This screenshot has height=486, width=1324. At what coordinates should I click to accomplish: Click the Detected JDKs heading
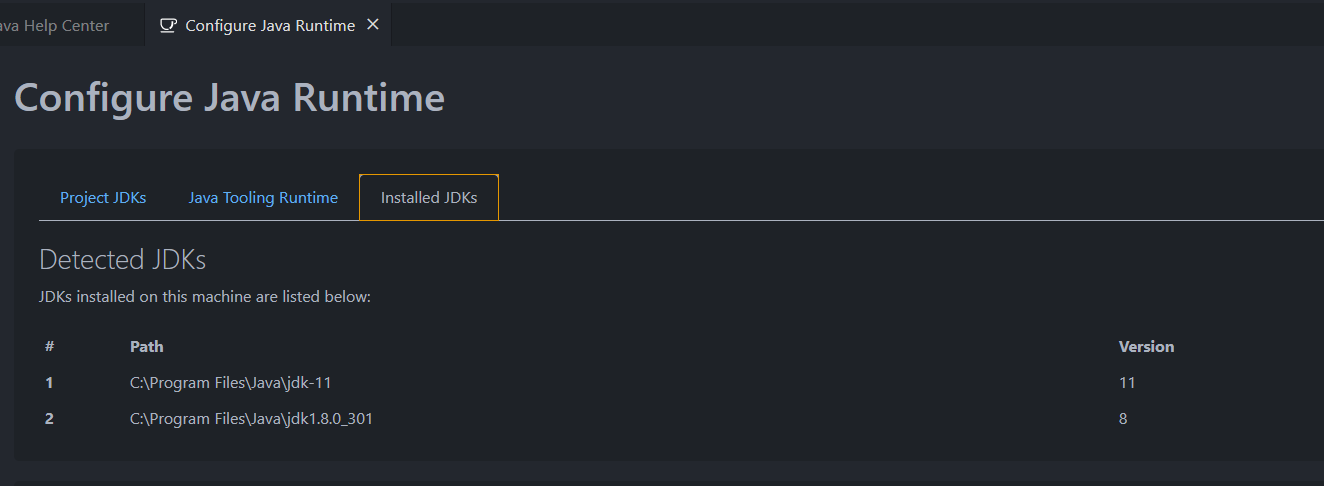point(122,260)
